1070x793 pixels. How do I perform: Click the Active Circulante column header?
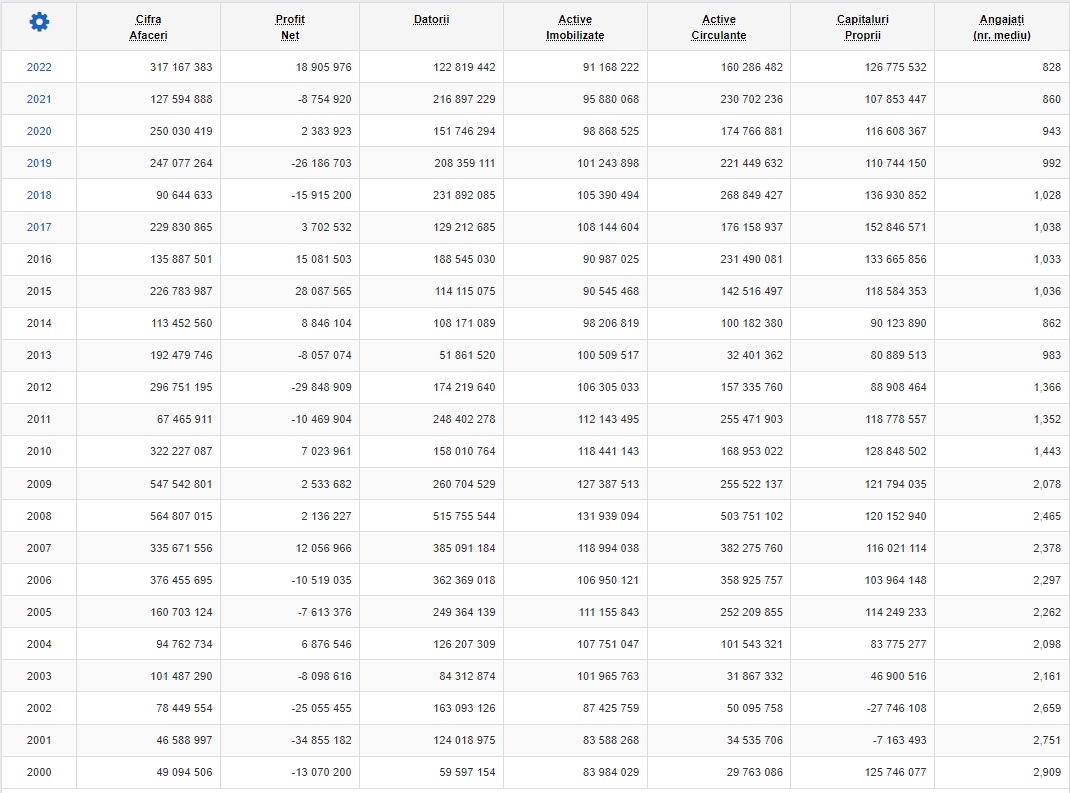718,27
